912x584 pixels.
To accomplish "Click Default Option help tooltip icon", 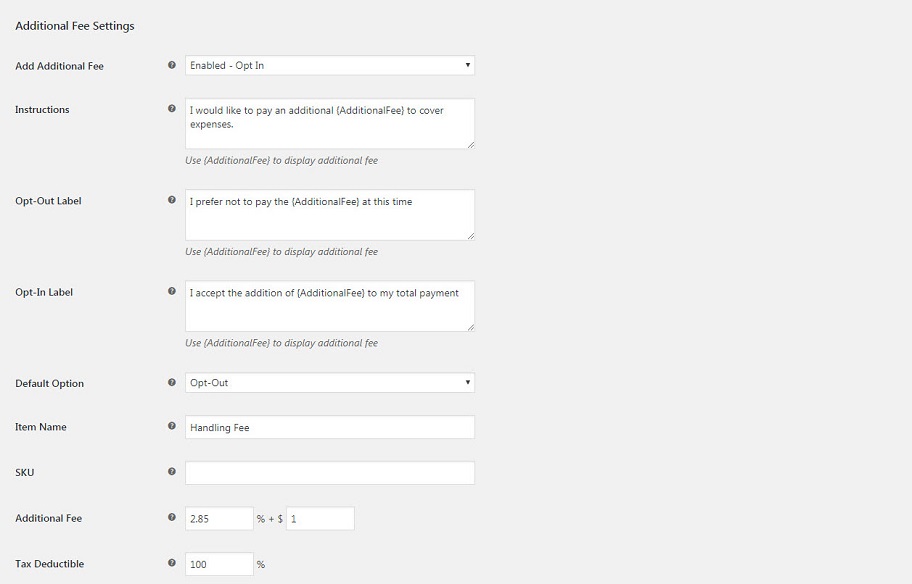I will pyautogui.click(x=172, y=382).
